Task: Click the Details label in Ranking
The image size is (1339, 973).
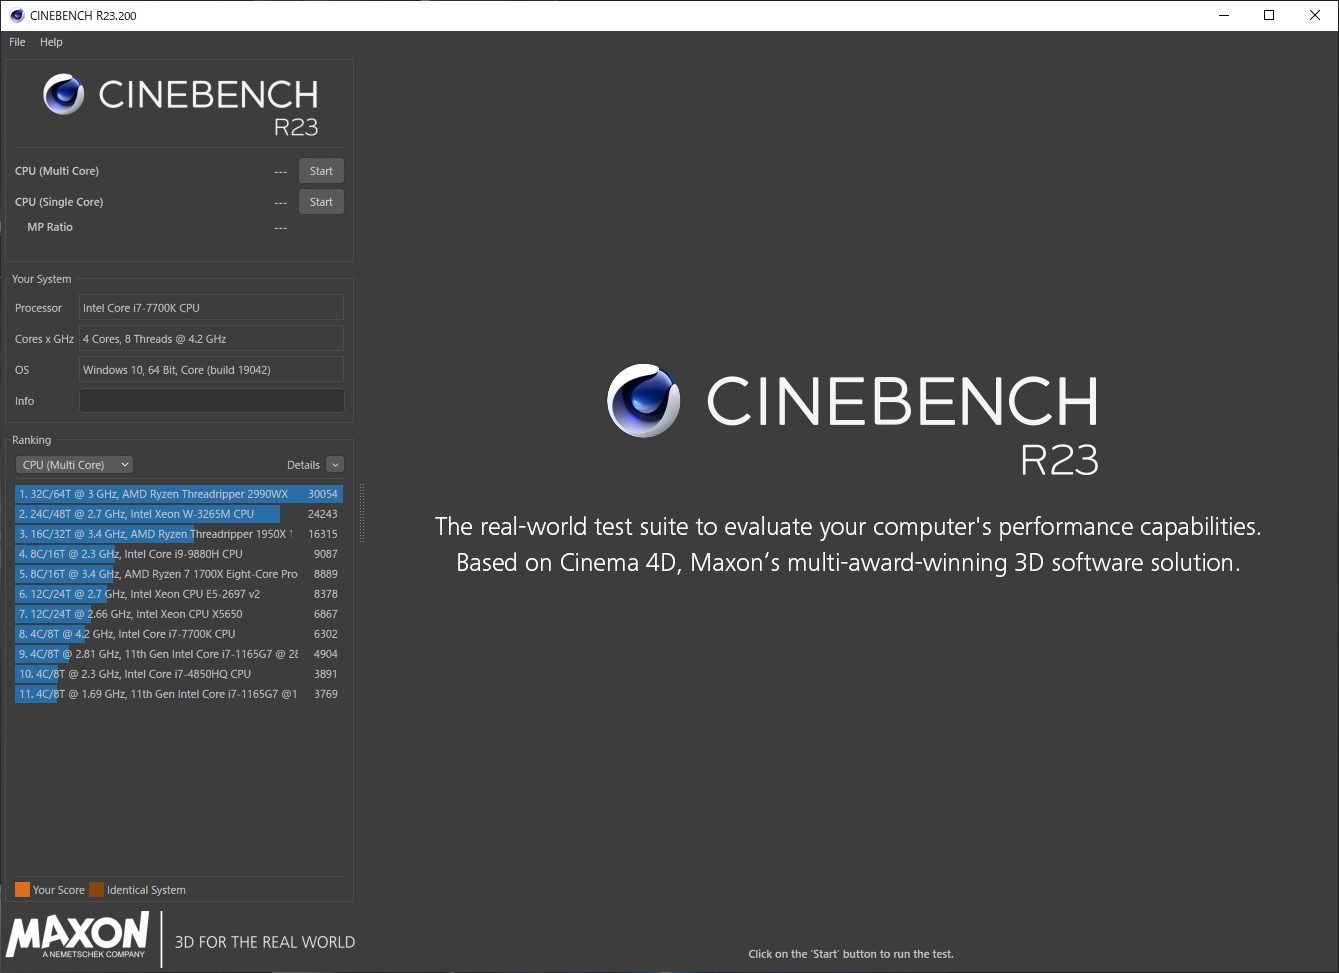Action: (303, 465)
